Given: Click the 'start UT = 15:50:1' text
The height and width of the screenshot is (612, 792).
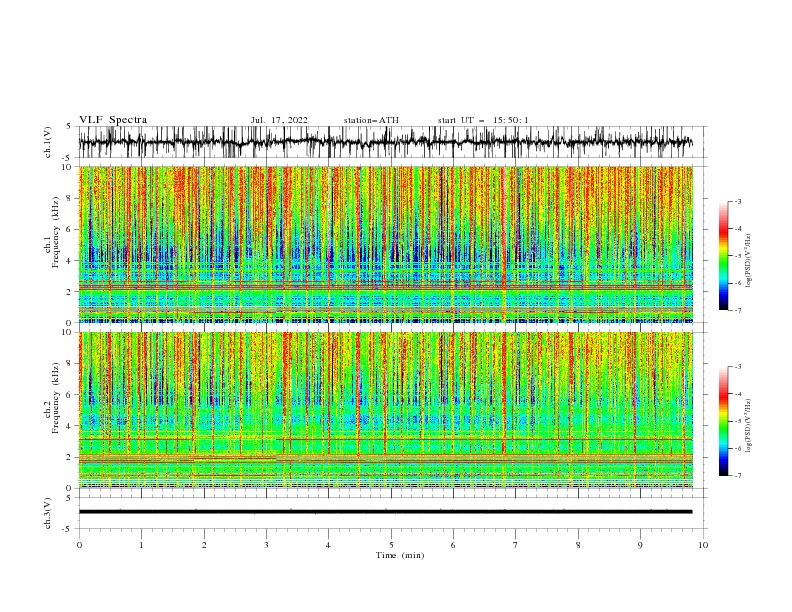Looking at the screenshot, I should click(x=483, y=120).
